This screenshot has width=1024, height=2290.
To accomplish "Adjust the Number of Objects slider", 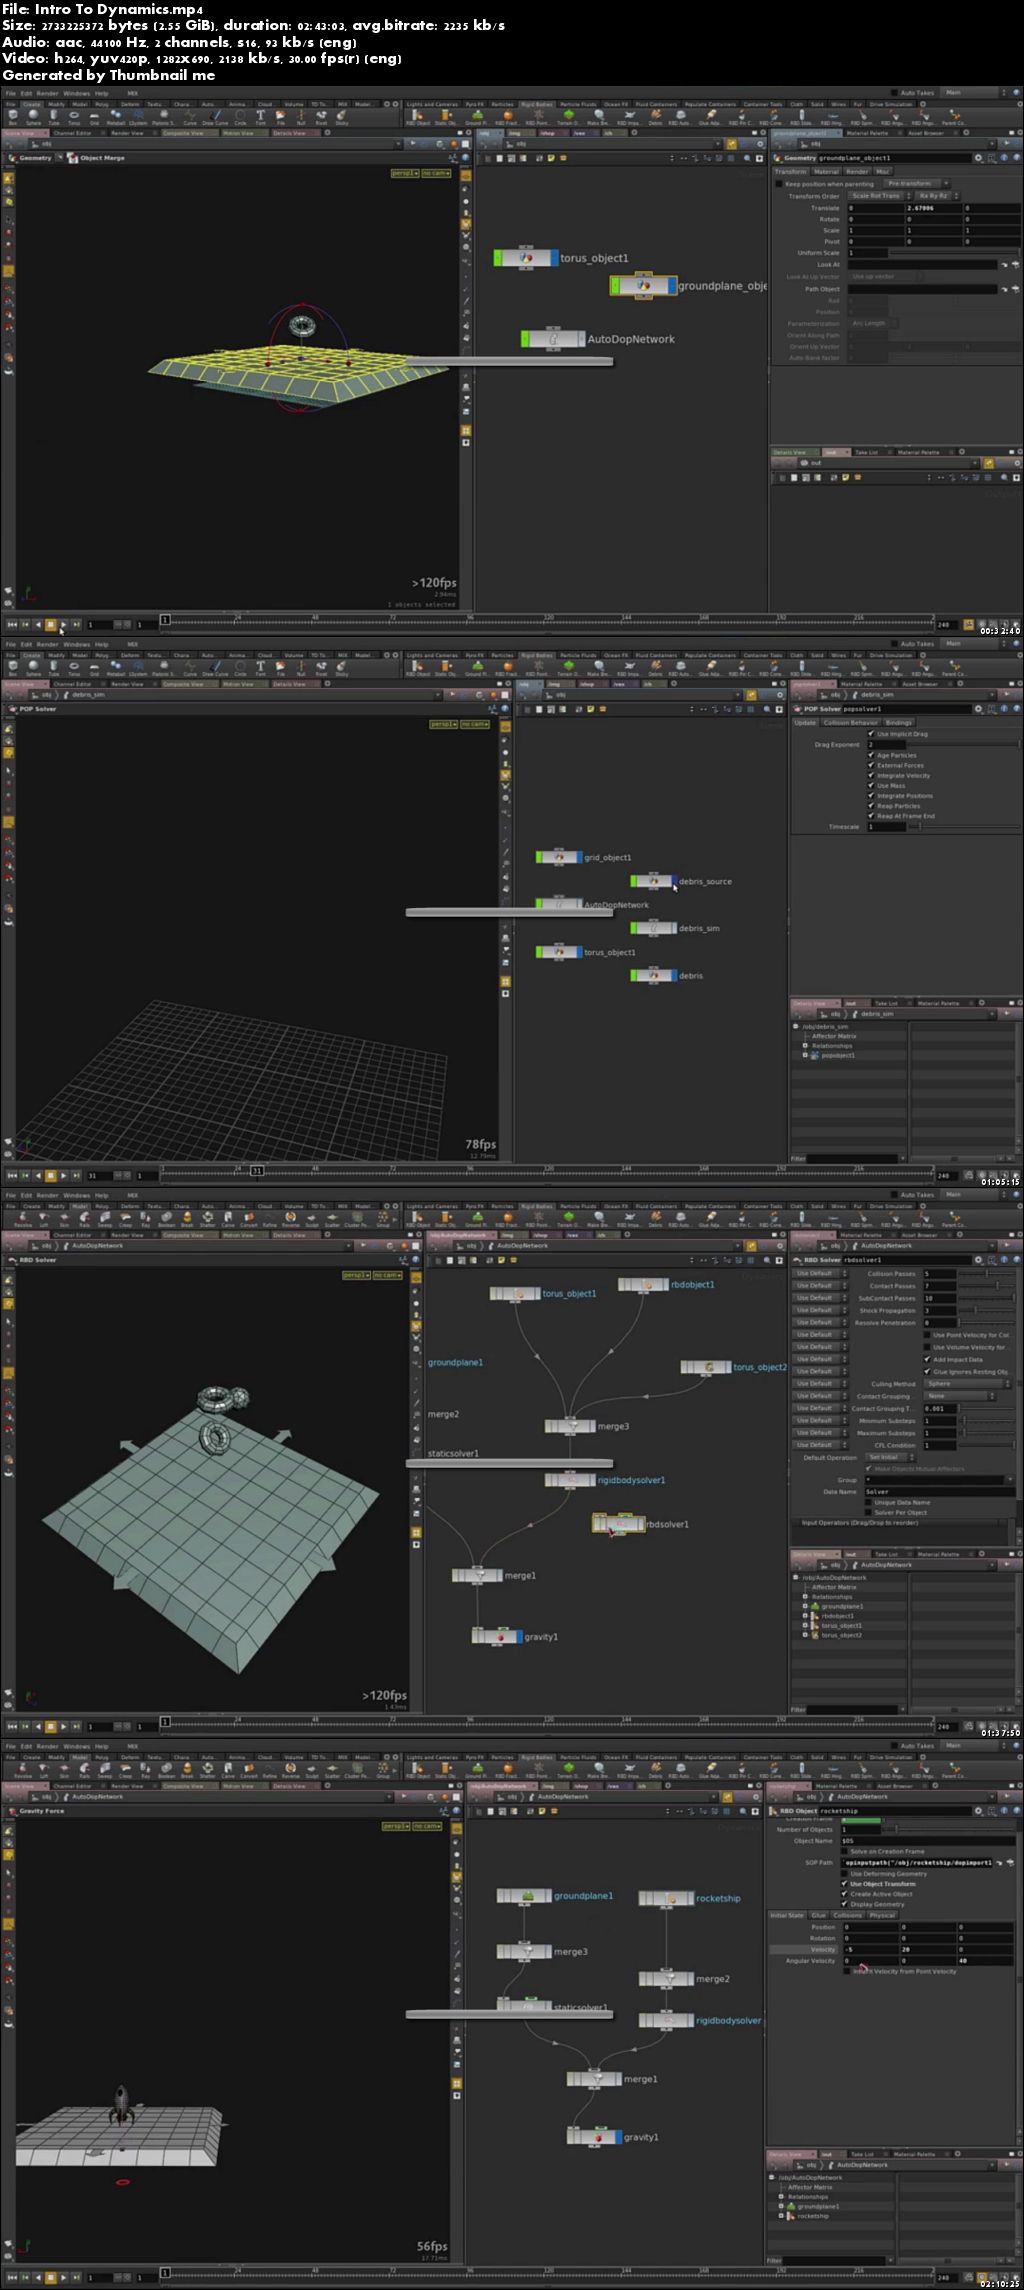I will [950, 1830].
